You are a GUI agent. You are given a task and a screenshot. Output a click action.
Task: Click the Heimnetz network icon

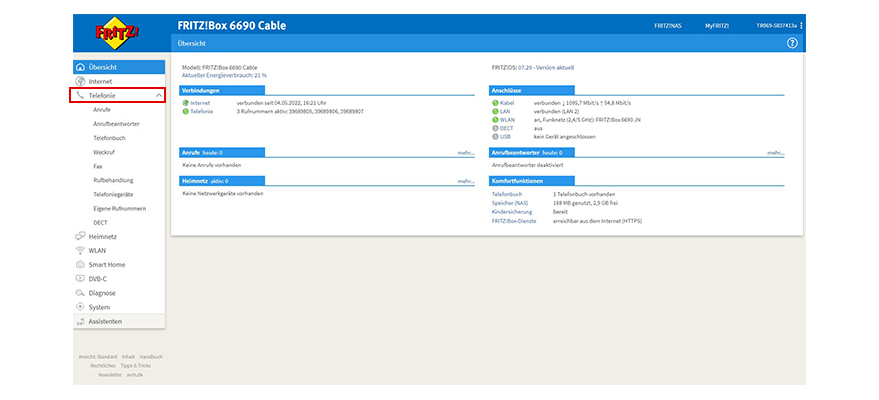pos(80,236)
